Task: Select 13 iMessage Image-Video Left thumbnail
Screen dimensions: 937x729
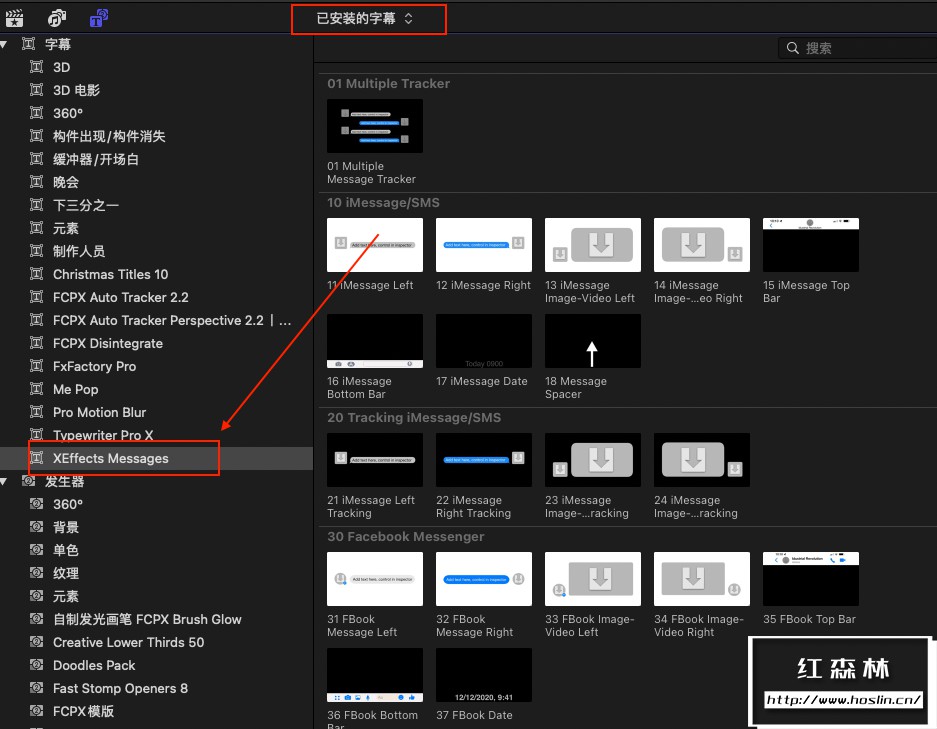Action: point(593,245)
